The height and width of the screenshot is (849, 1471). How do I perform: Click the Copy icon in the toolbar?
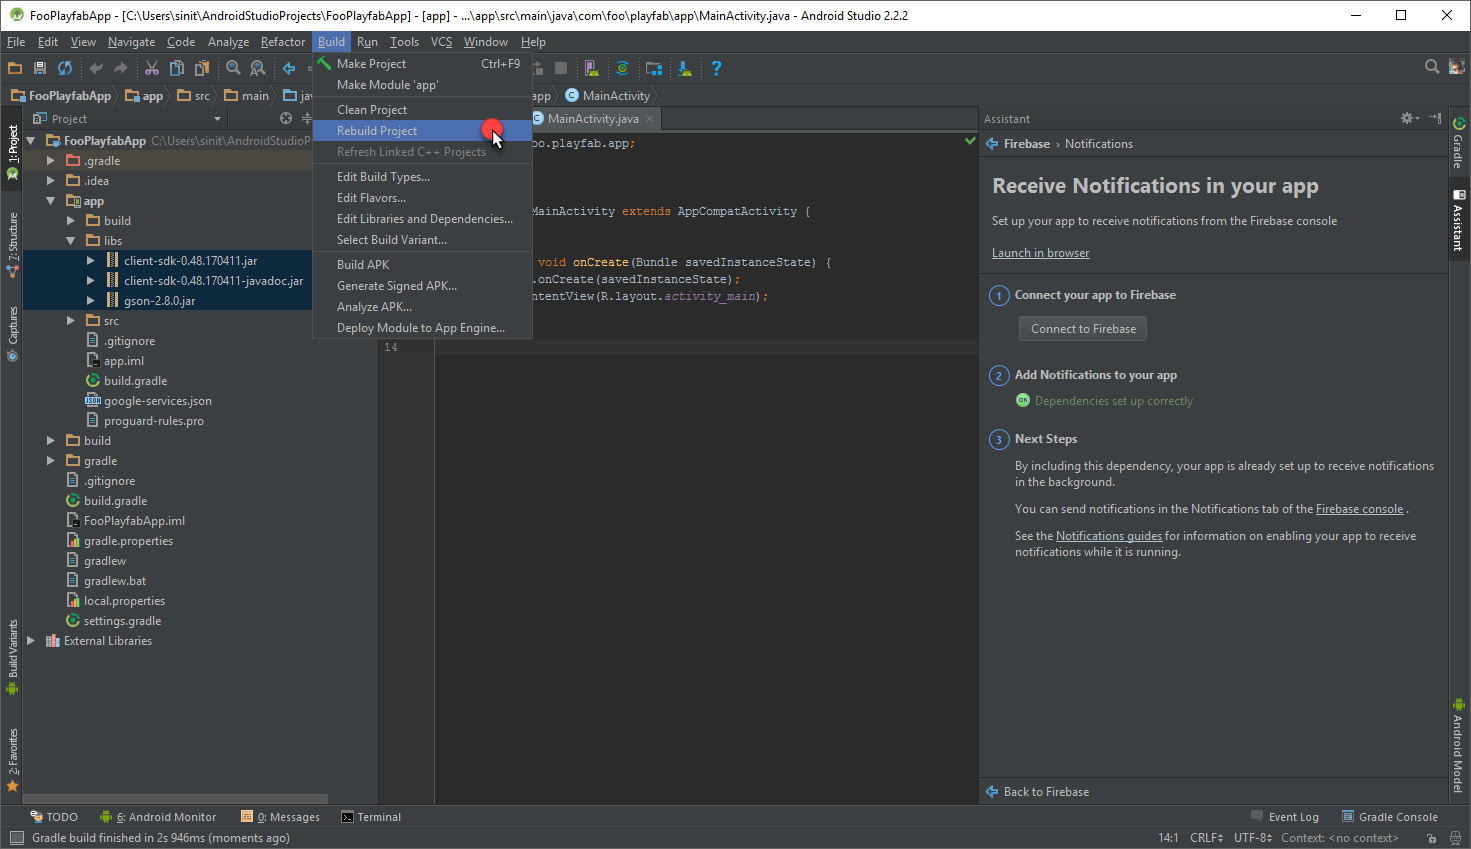pos(177,68)
